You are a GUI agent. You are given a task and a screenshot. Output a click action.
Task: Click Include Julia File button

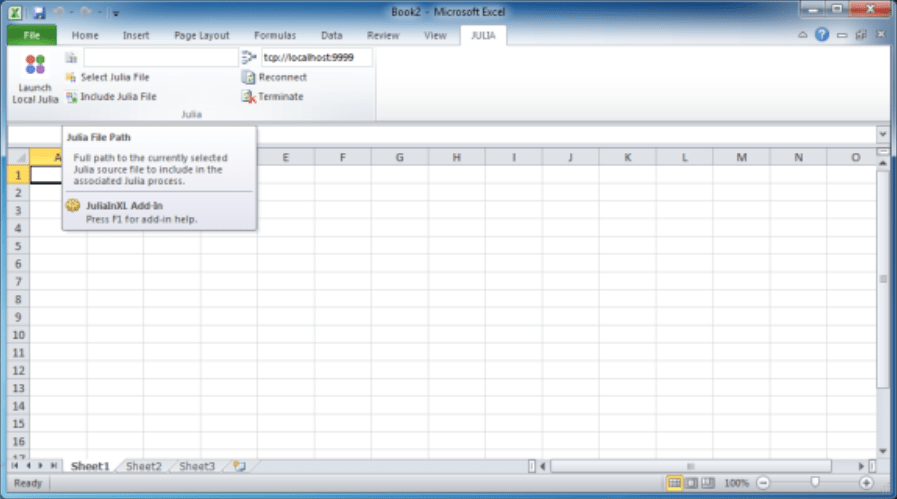[x=111, y=97]
